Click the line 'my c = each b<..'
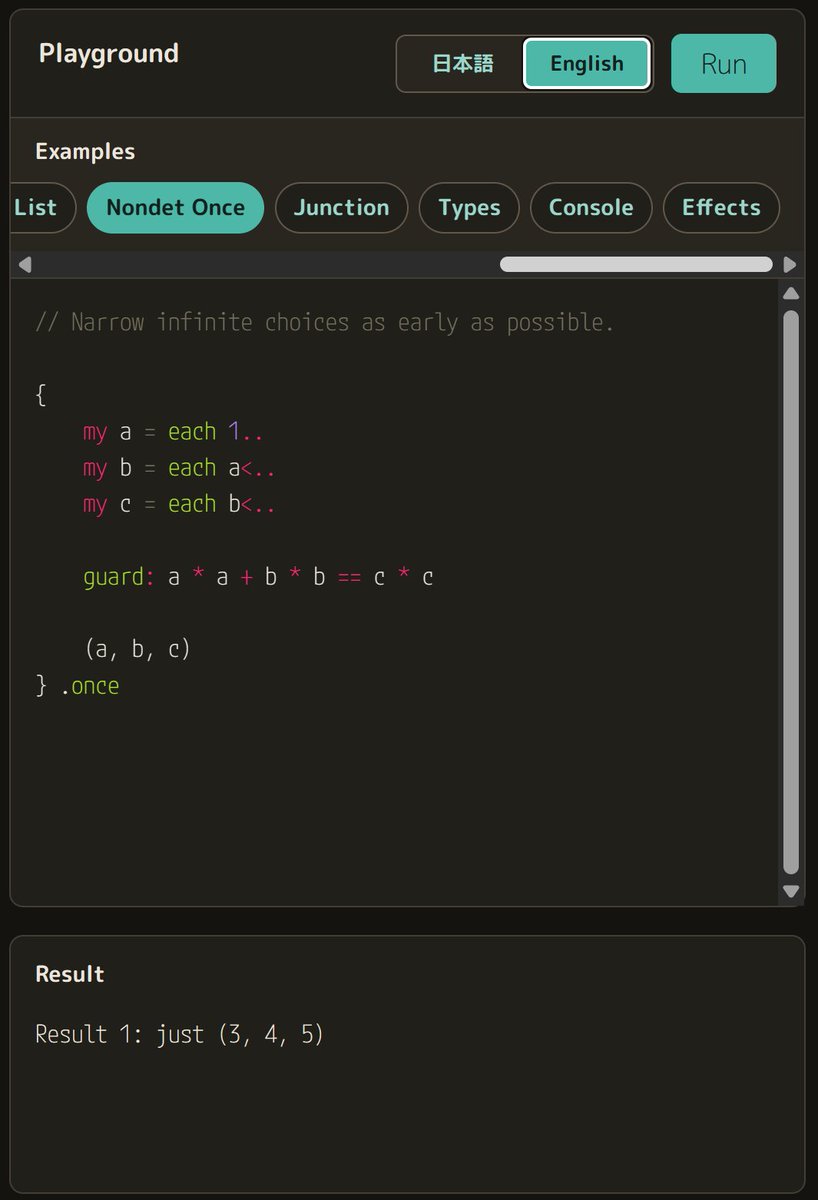The height and width of the screenshot is (1200, 818). [179, 504]
